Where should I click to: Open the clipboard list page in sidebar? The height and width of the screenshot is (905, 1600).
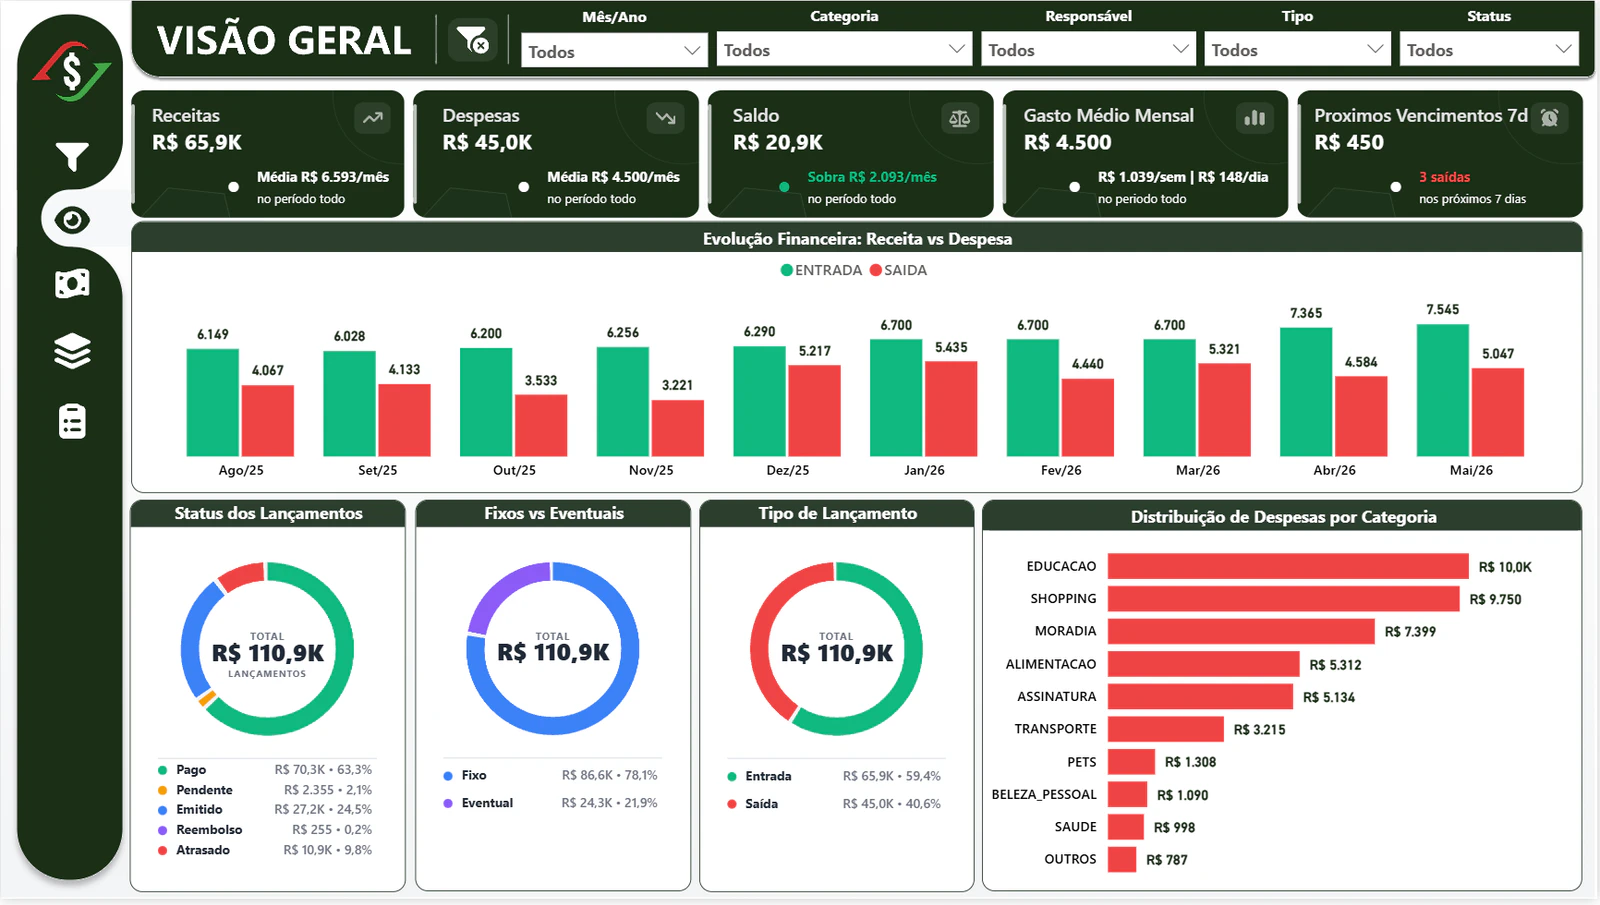pyautogui.click(x=72, y=422)
